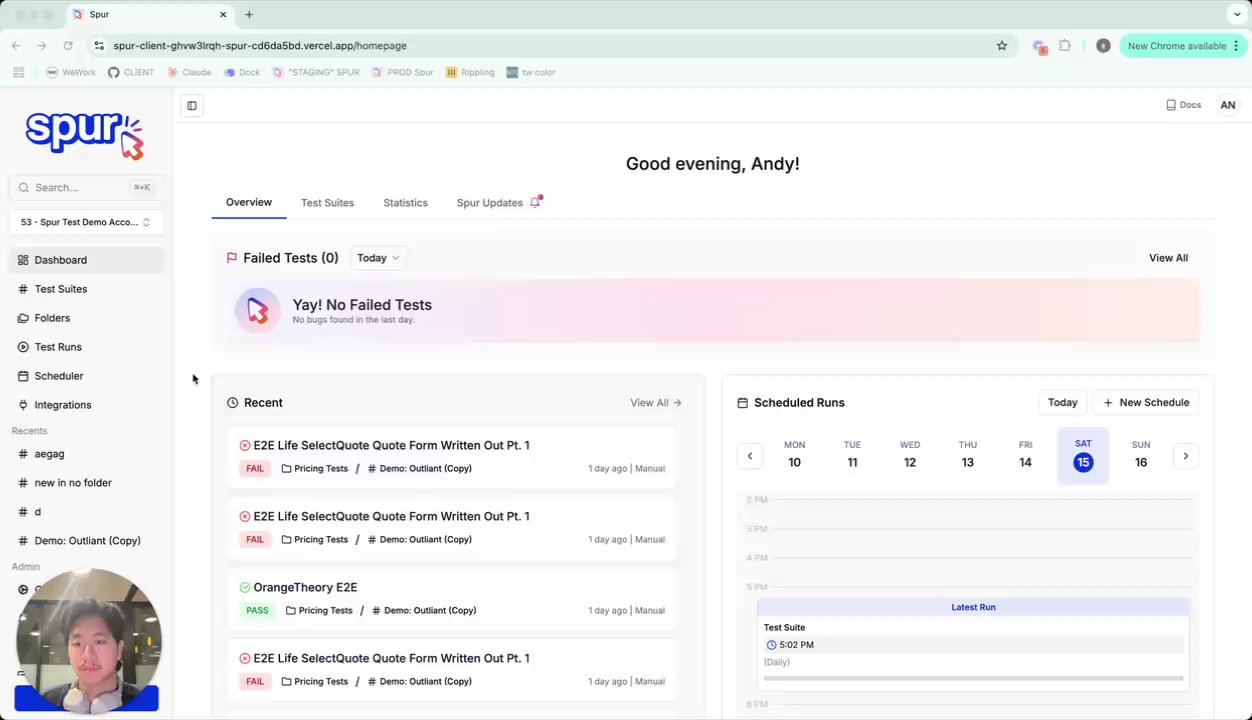Click the Failed Tests flag icon
The image size is (1252, 720).
click(232, 258)
